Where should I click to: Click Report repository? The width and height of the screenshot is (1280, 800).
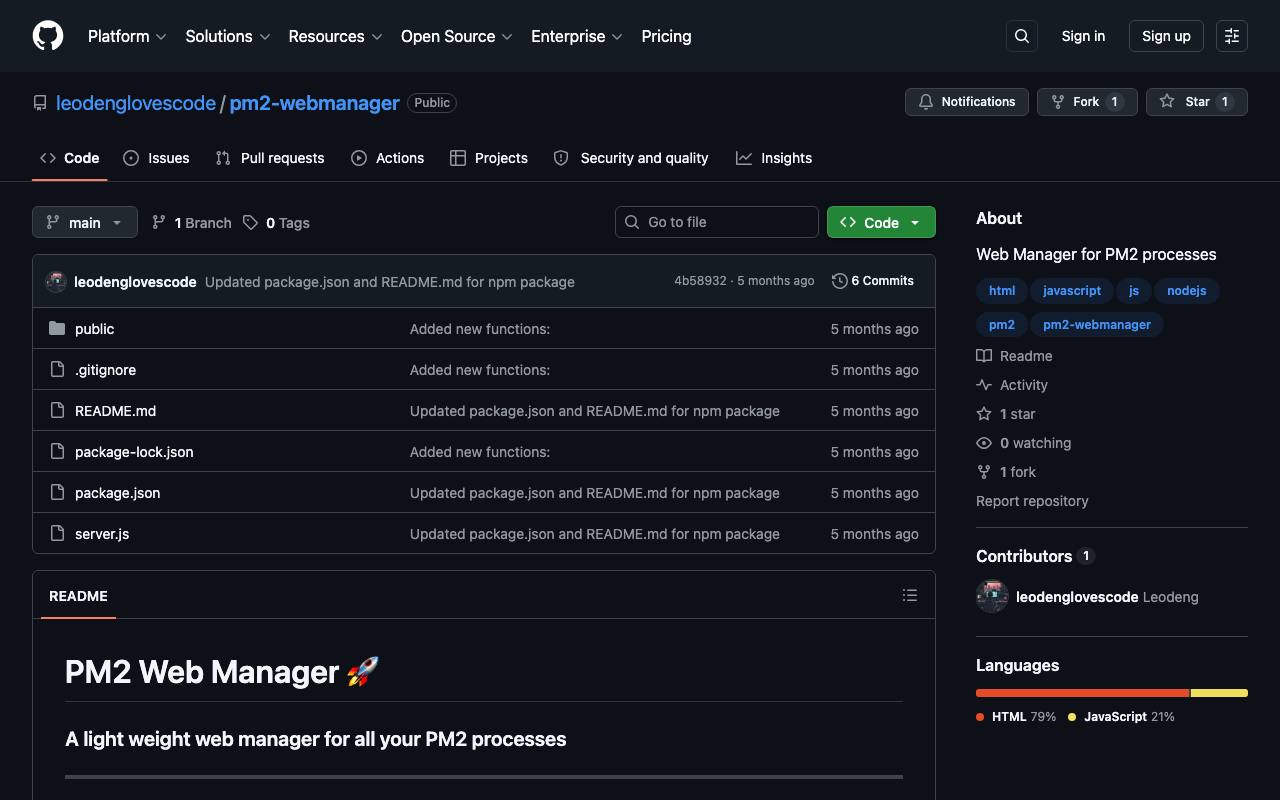coord(1032,501)
